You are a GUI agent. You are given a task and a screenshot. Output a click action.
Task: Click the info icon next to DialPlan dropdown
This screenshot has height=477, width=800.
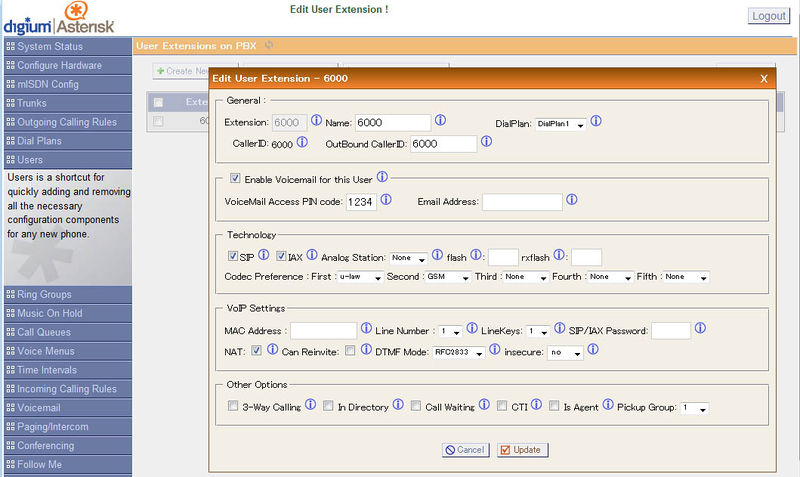click(596, 121)
